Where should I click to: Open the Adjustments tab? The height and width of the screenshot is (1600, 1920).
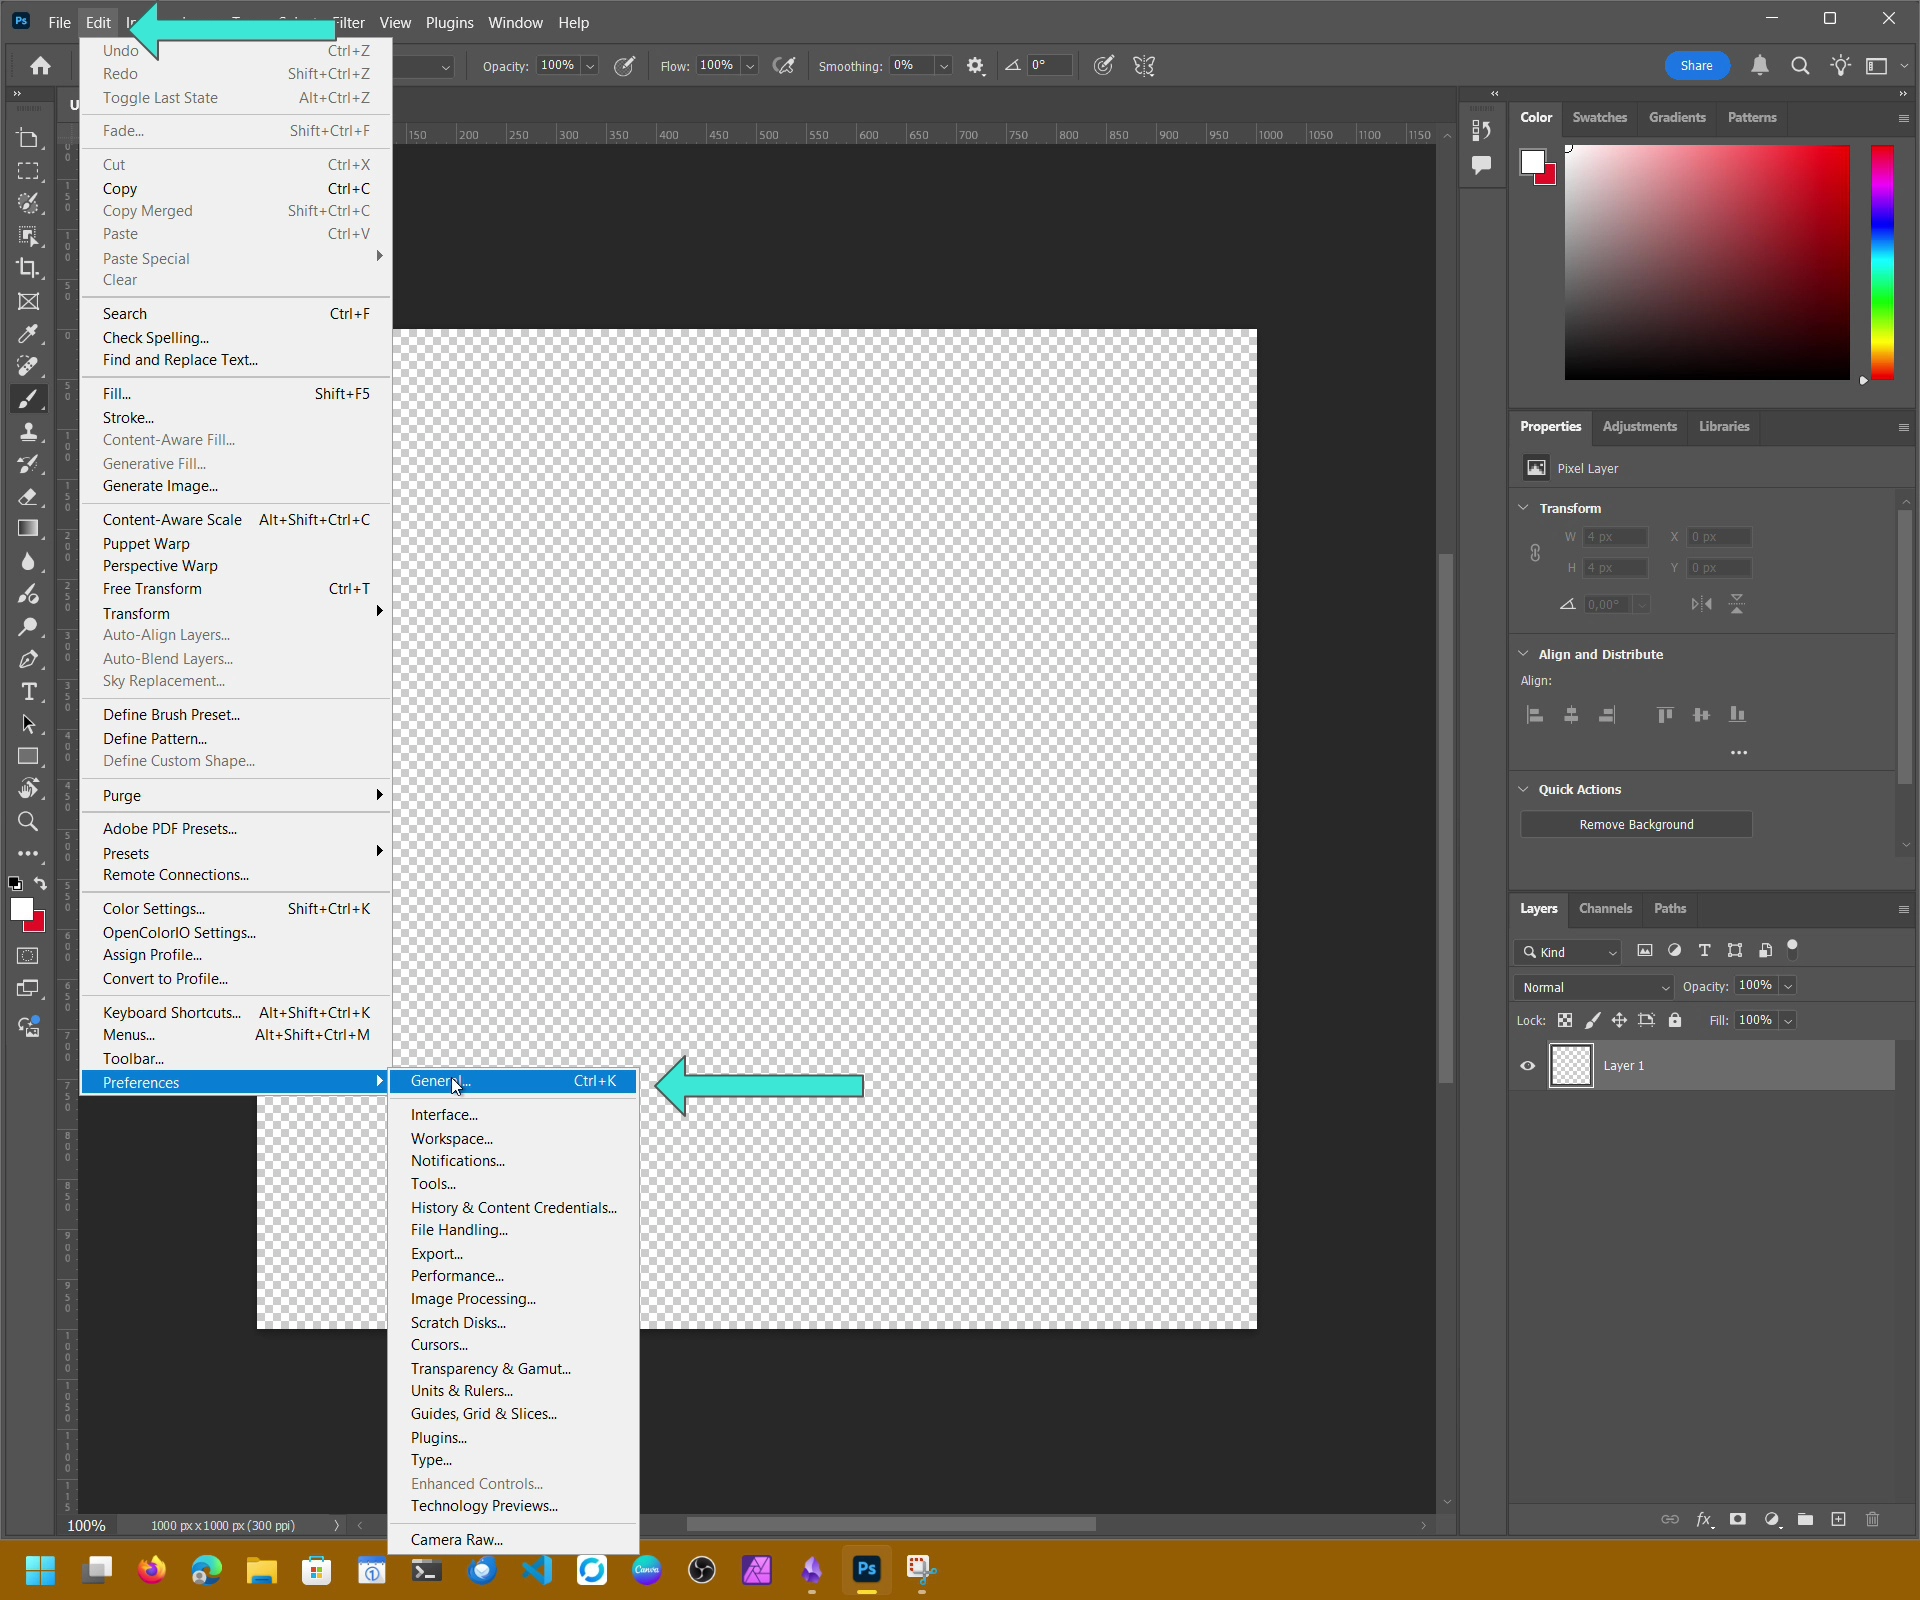[1639, 426]
